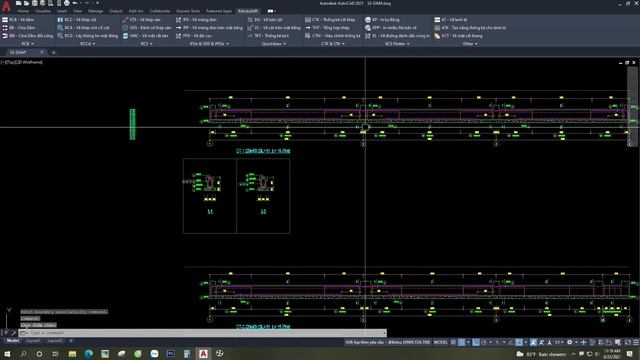Open a new drawing tab with plus

tap(53, 52)
